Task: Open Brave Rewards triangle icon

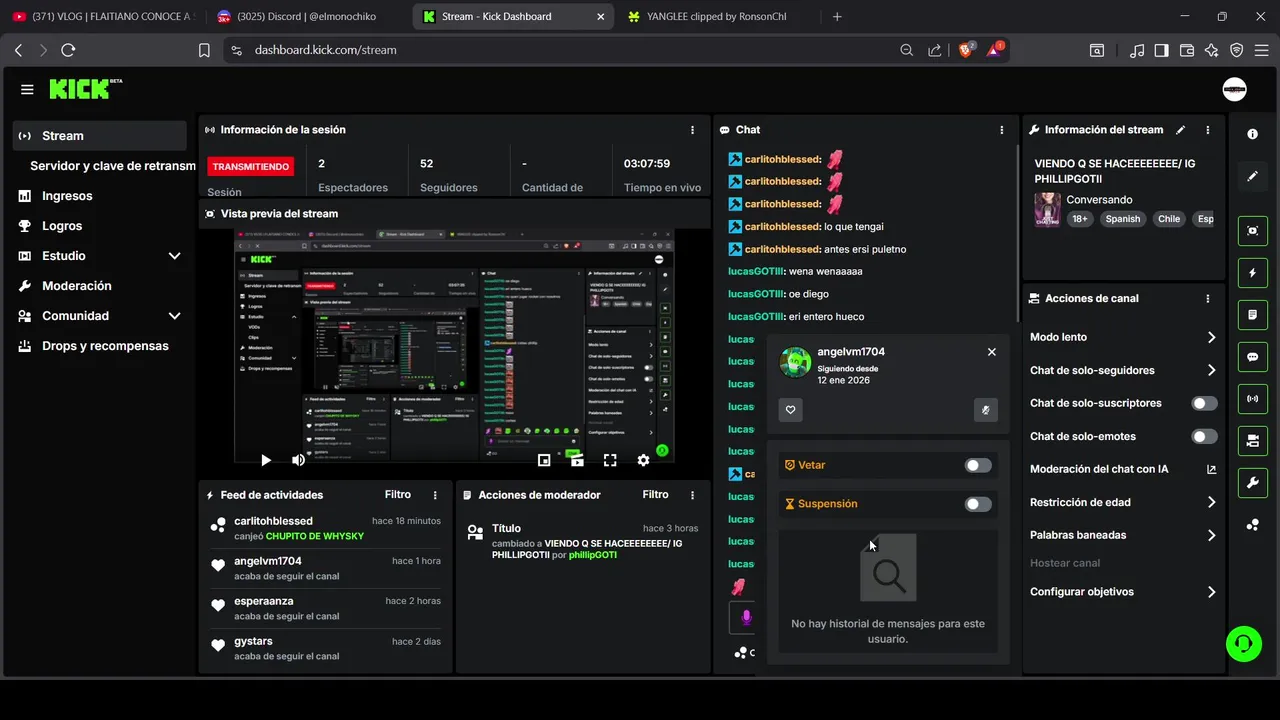Action: pos(996,50)
